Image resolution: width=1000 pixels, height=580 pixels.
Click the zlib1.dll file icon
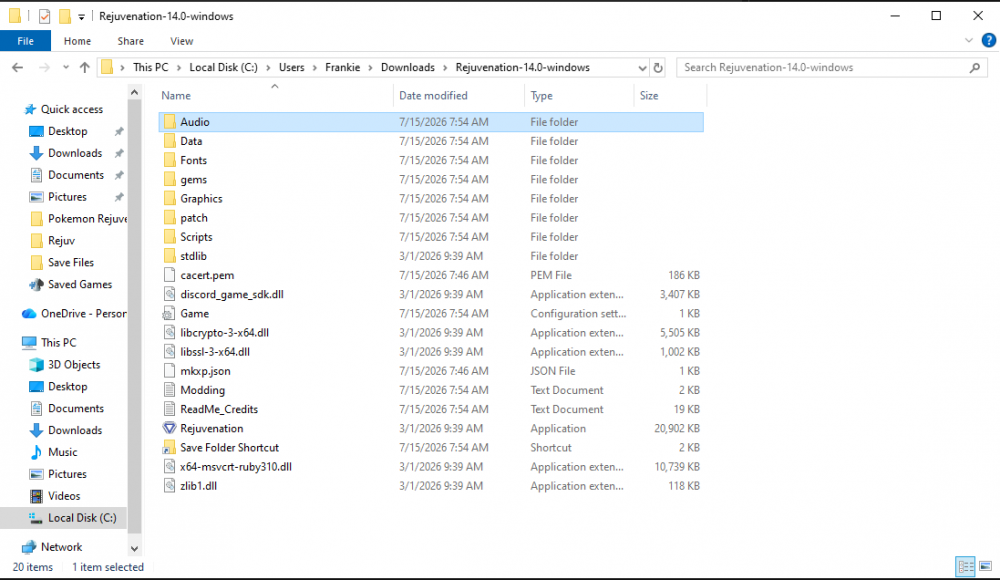(169, 486)
